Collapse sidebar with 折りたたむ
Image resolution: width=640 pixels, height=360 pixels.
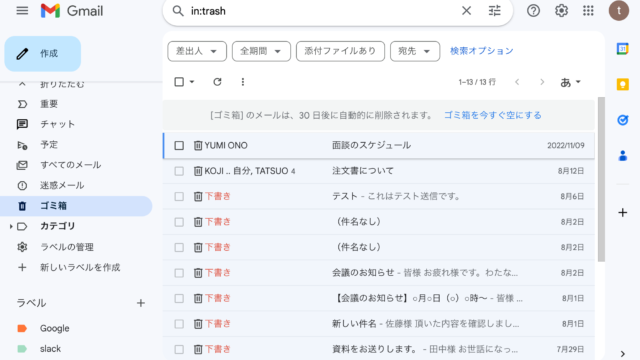coord(62,84)
